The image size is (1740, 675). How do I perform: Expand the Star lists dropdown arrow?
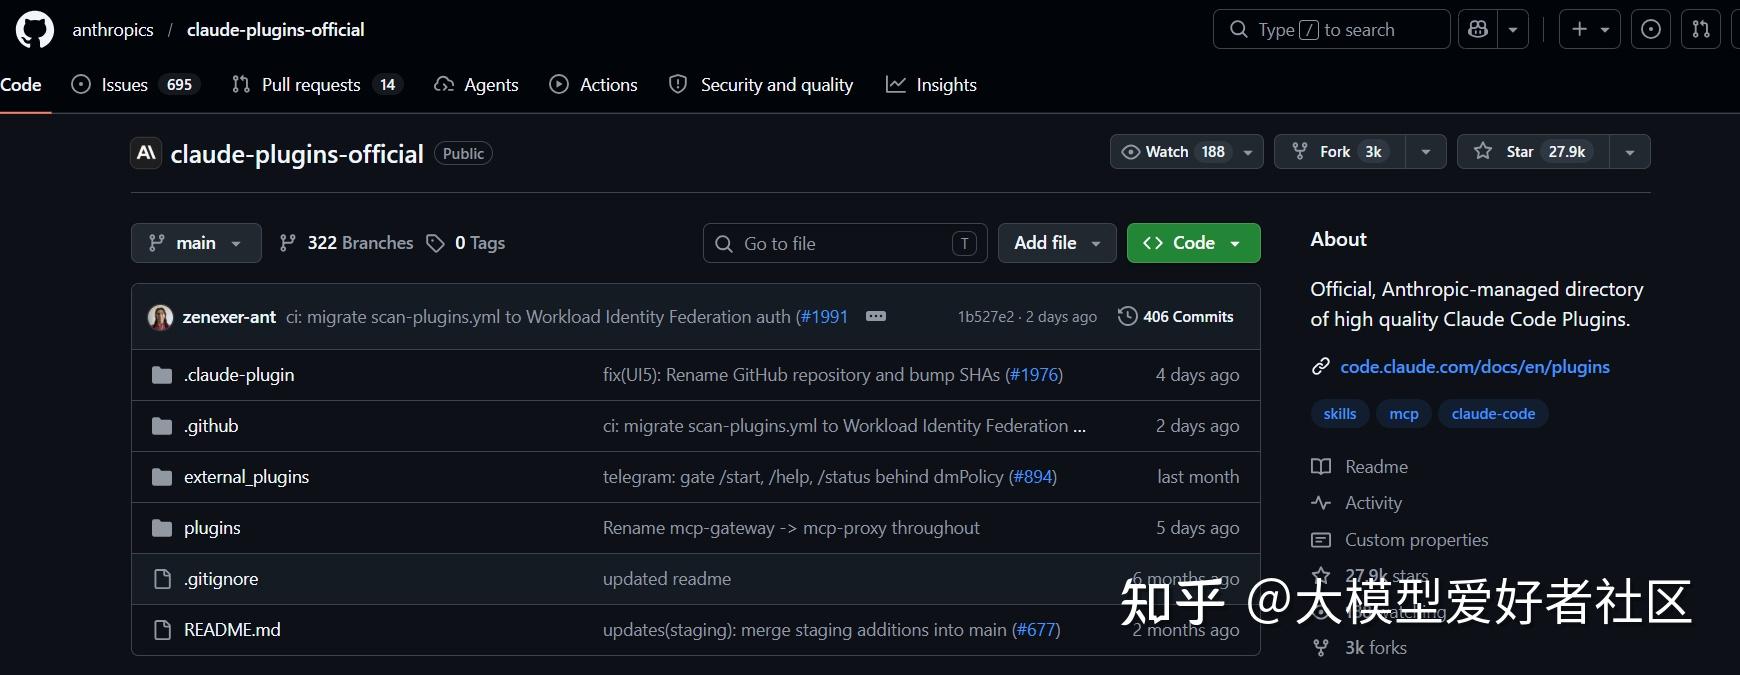1630,152
